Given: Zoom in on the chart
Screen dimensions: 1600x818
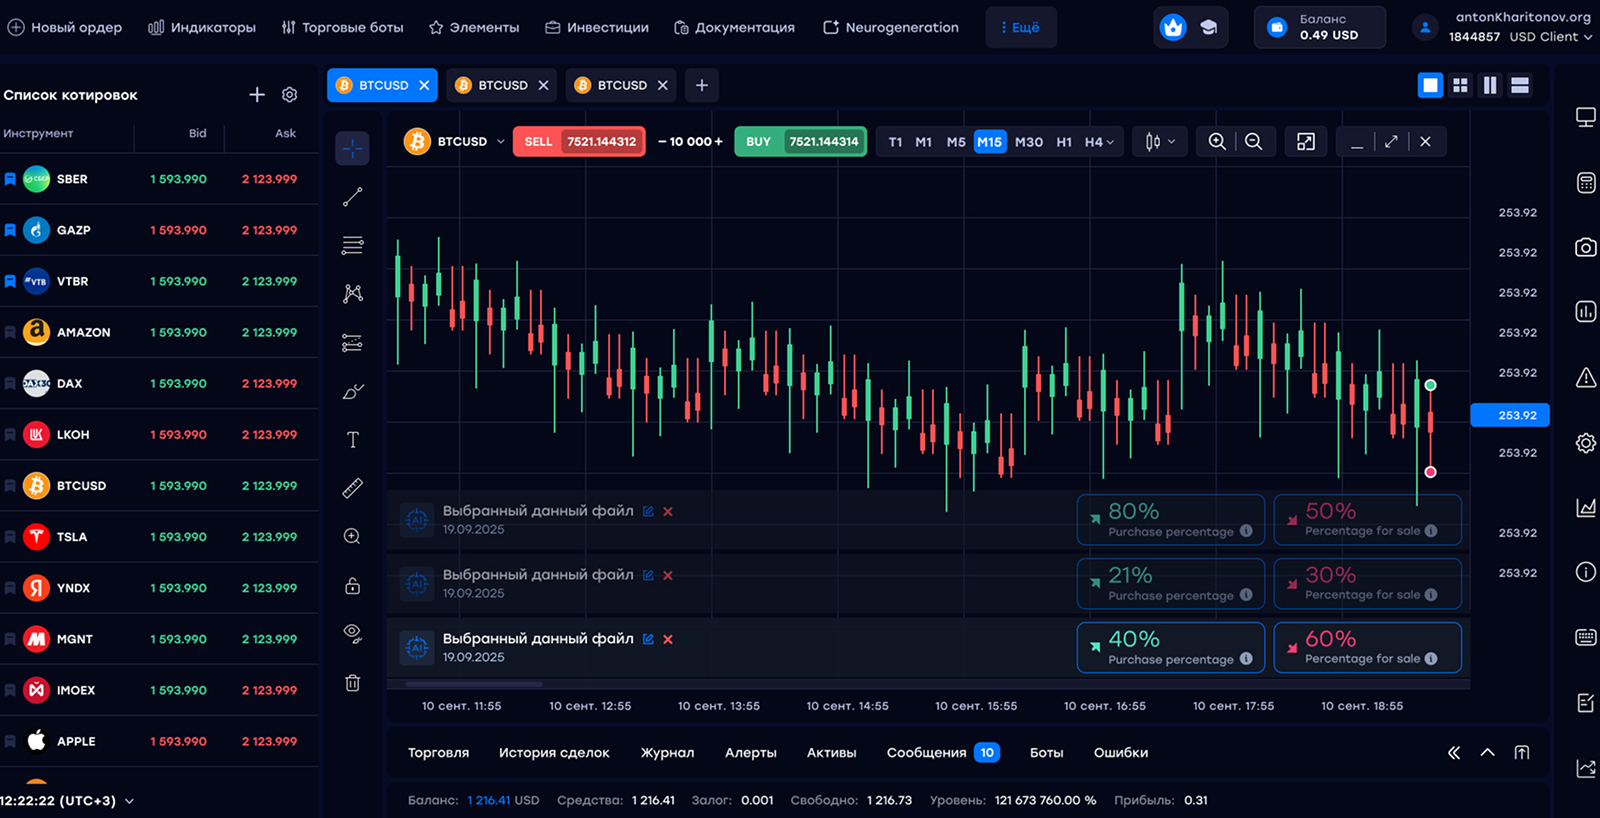Looking at the screenshot, I should [1217, 142].
